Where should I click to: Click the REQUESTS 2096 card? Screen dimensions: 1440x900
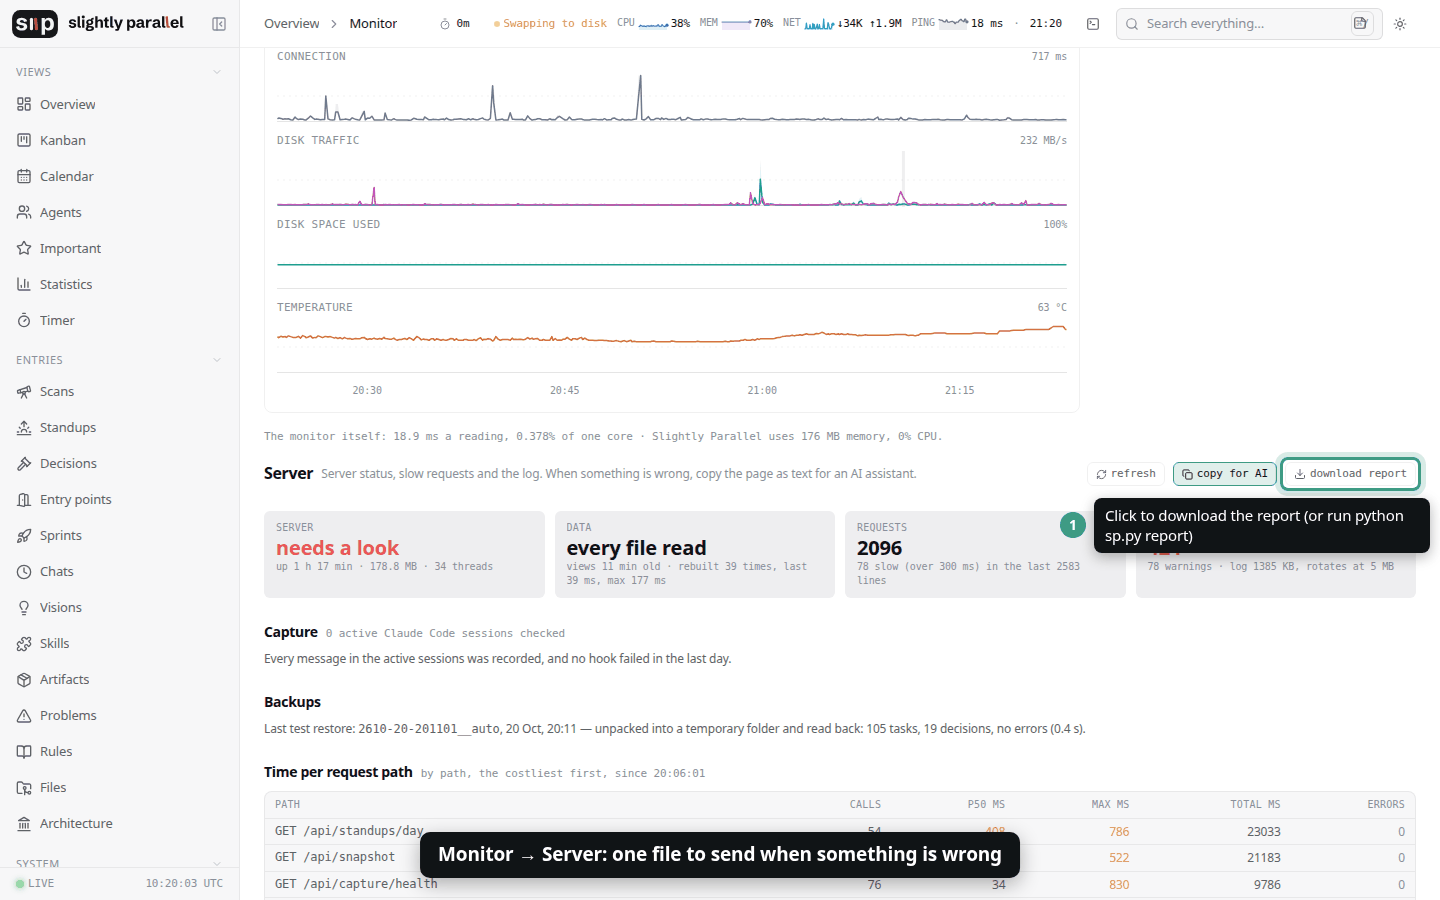click(x=985, y=555)
